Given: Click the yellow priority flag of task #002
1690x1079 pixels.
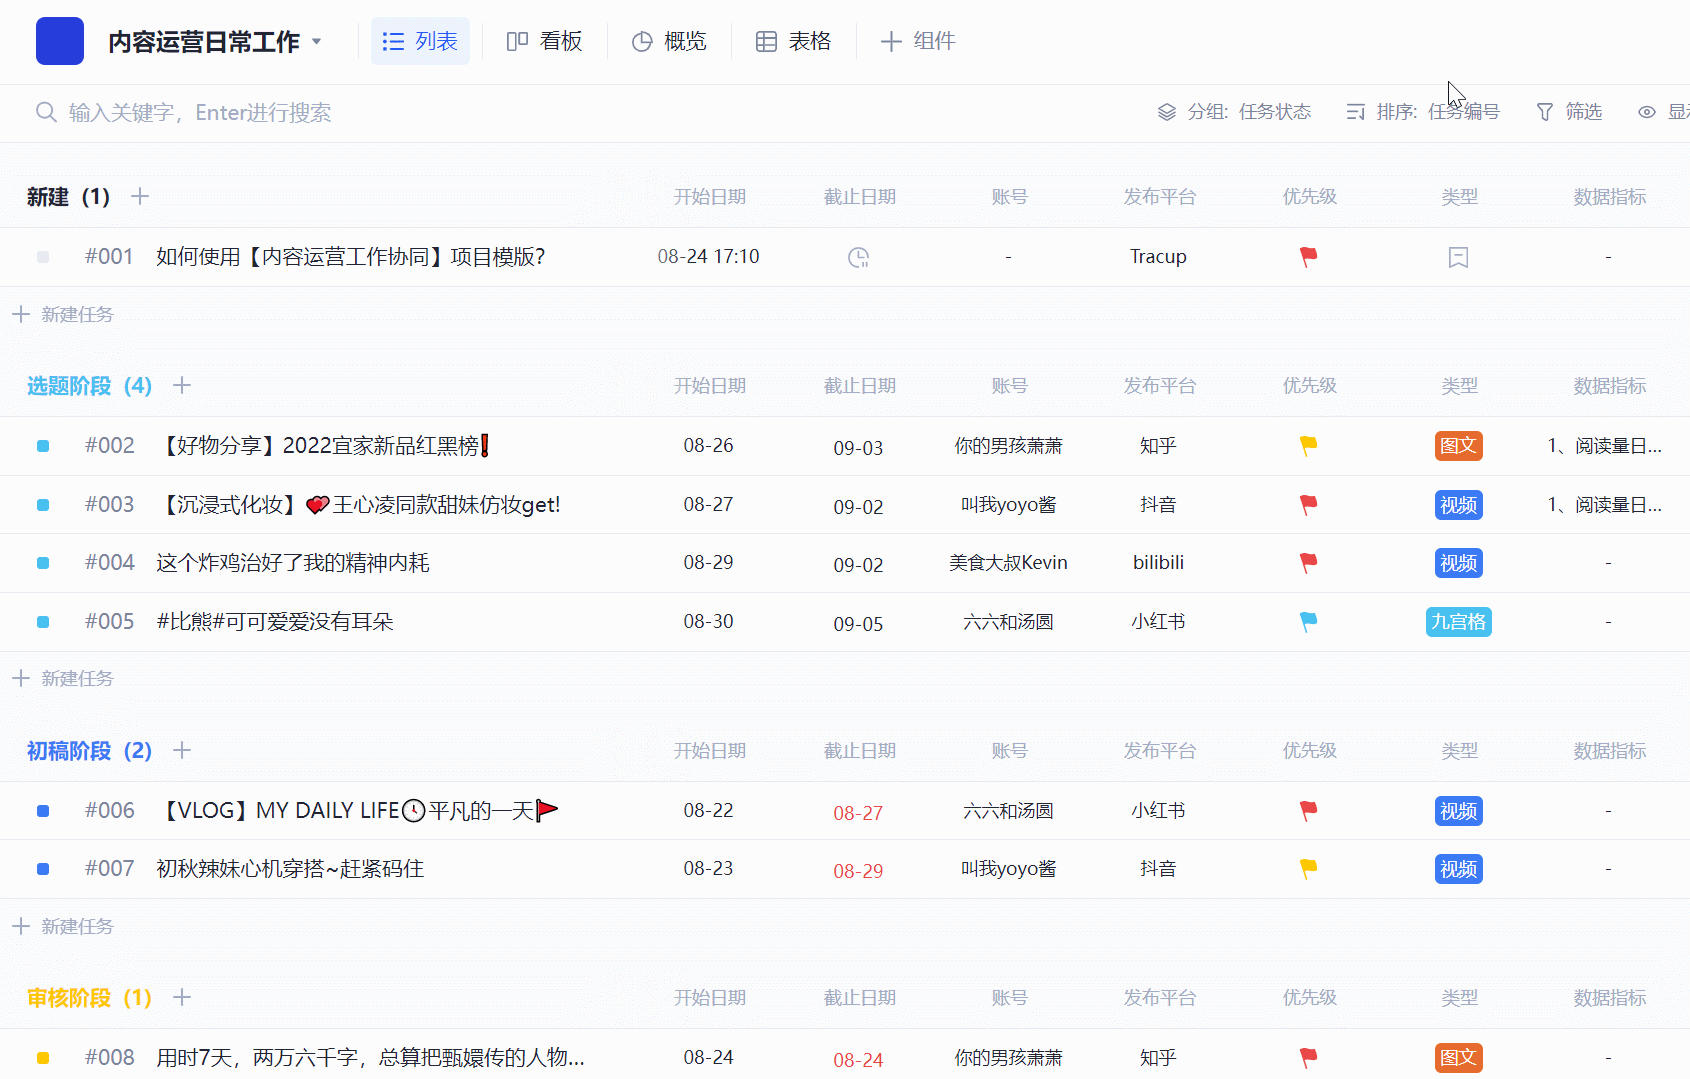Looking at the screenshot, I should pos(1308,446).
